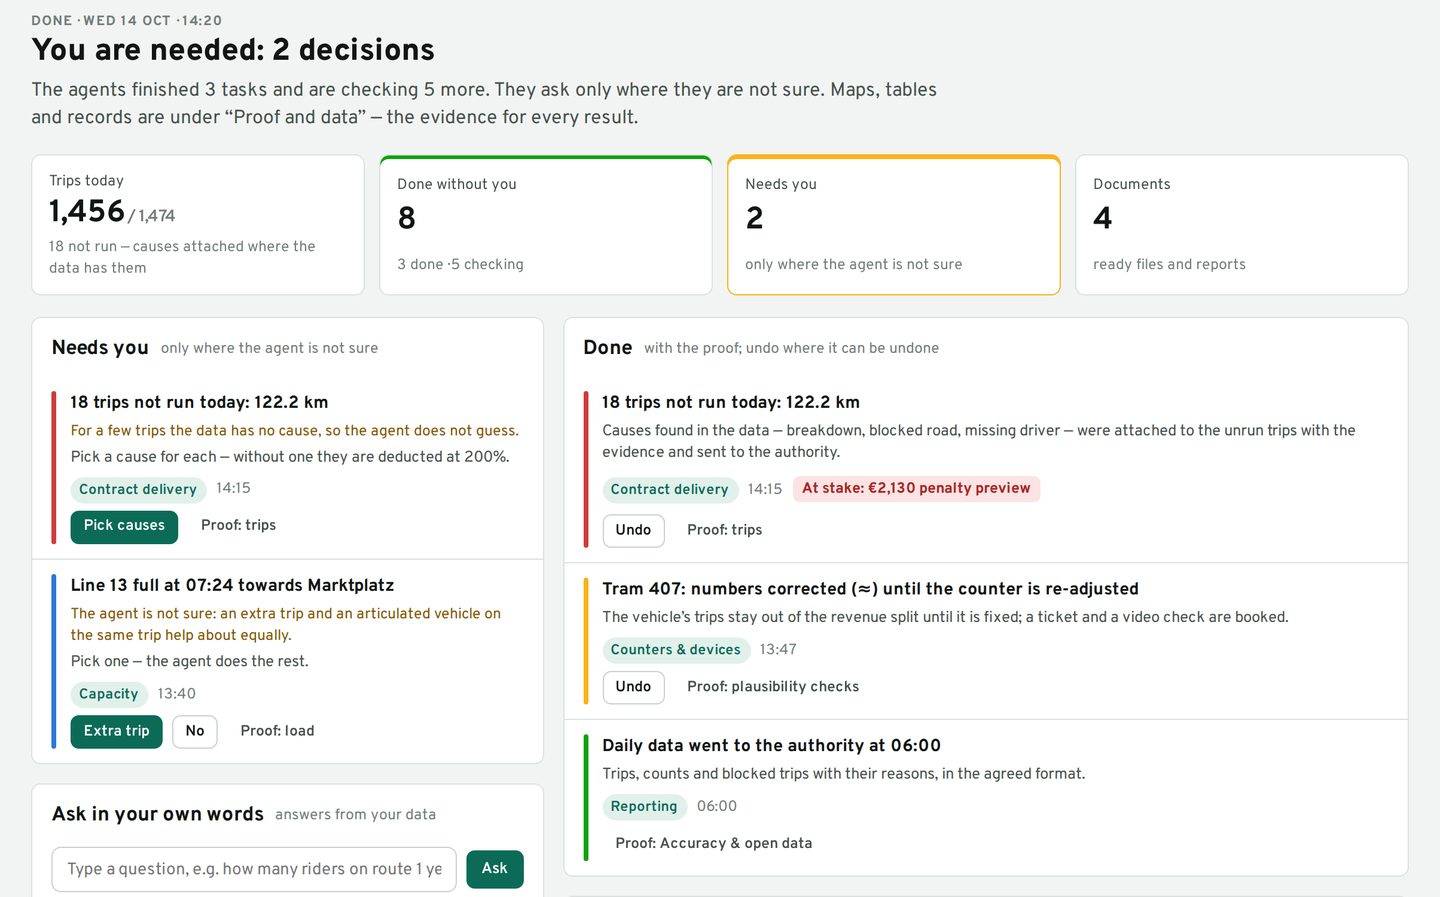
Task: Click the 13:47 timestamp on Tram 407
Action: click(x=778, y=650)
